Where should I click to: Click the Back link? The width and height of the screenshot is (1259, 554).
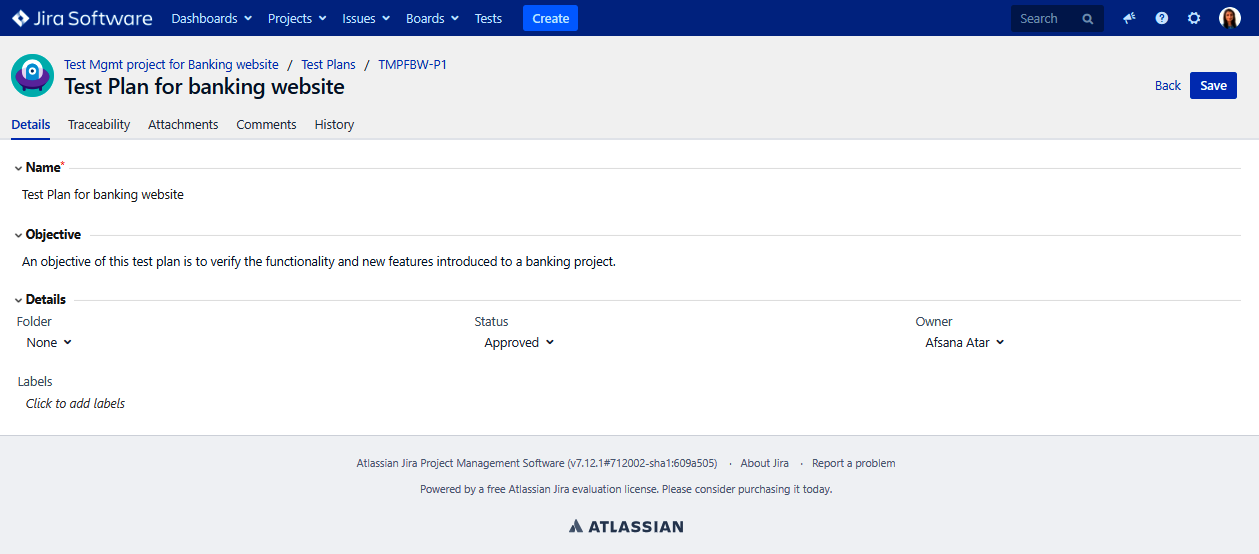tap(1168, 85)
